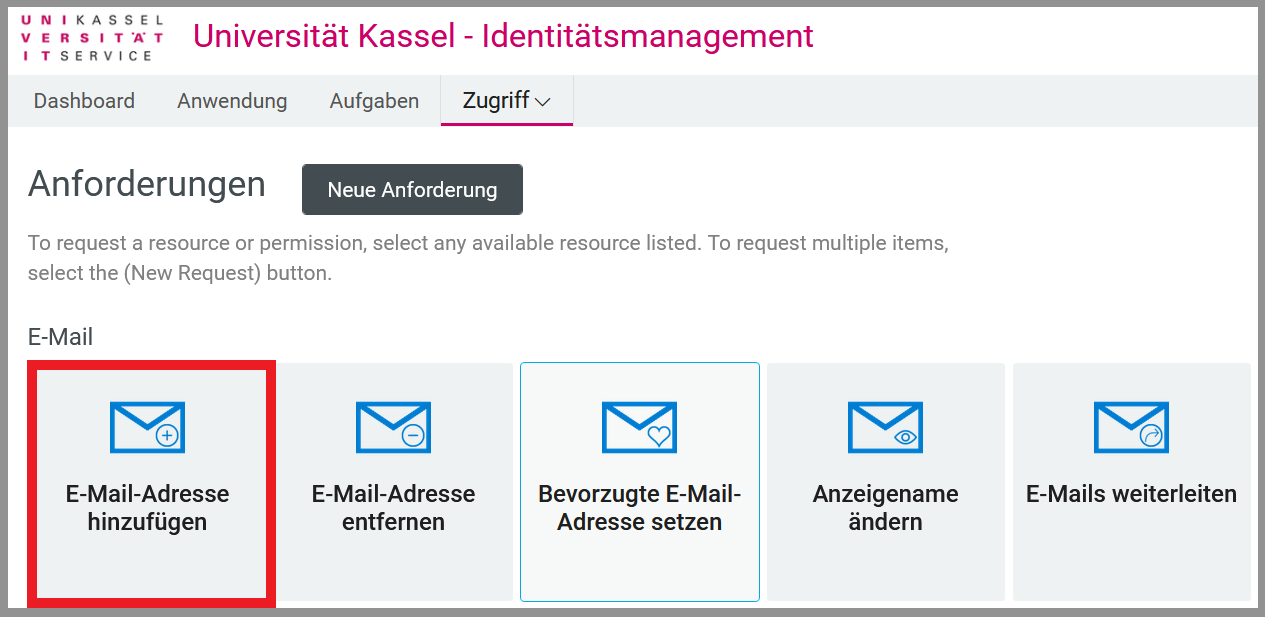Open the Dashboard tab
The width and height of the screenshot is (1265, 617).
tap(84, 101)
